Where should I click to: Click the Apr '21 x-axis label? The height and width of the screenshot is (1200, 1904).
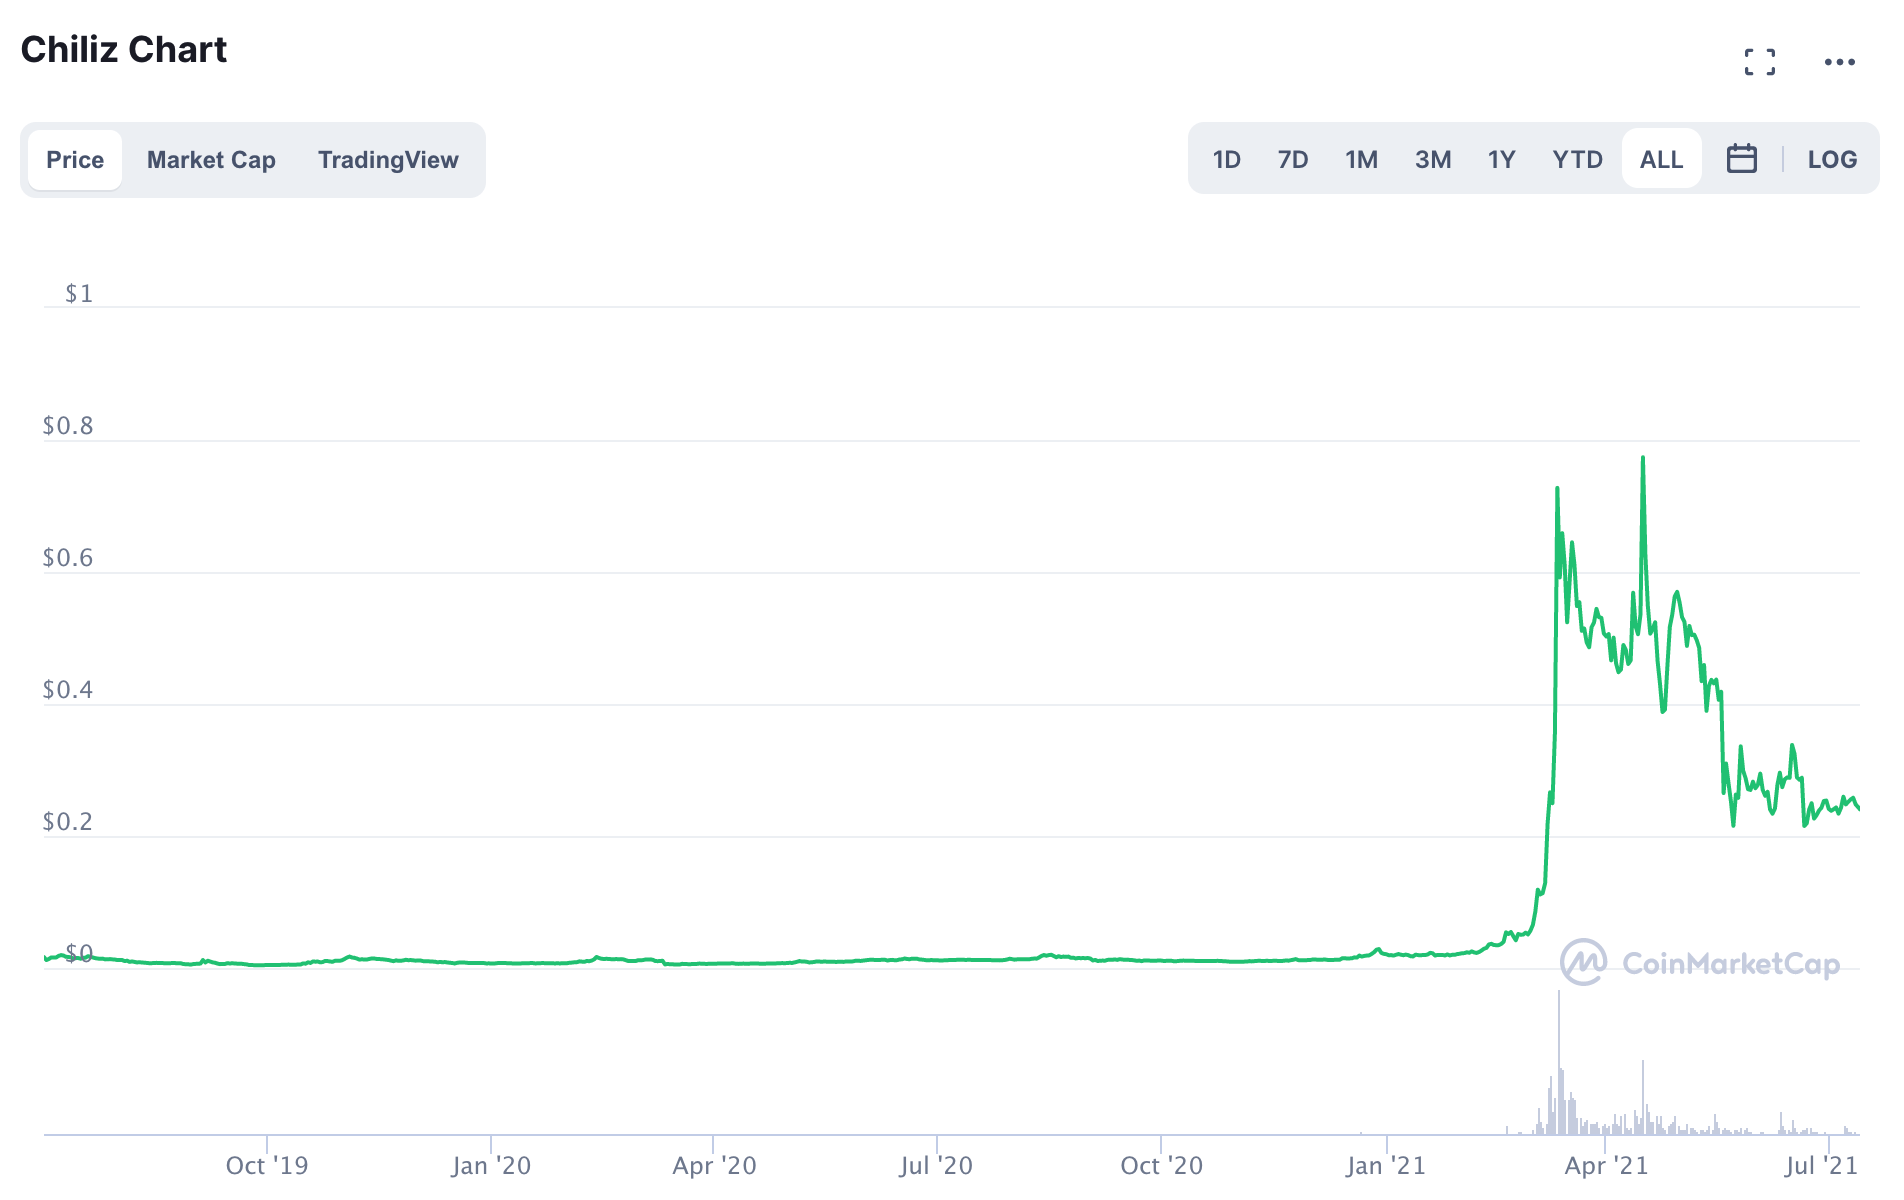[x=1606, y=1166]
